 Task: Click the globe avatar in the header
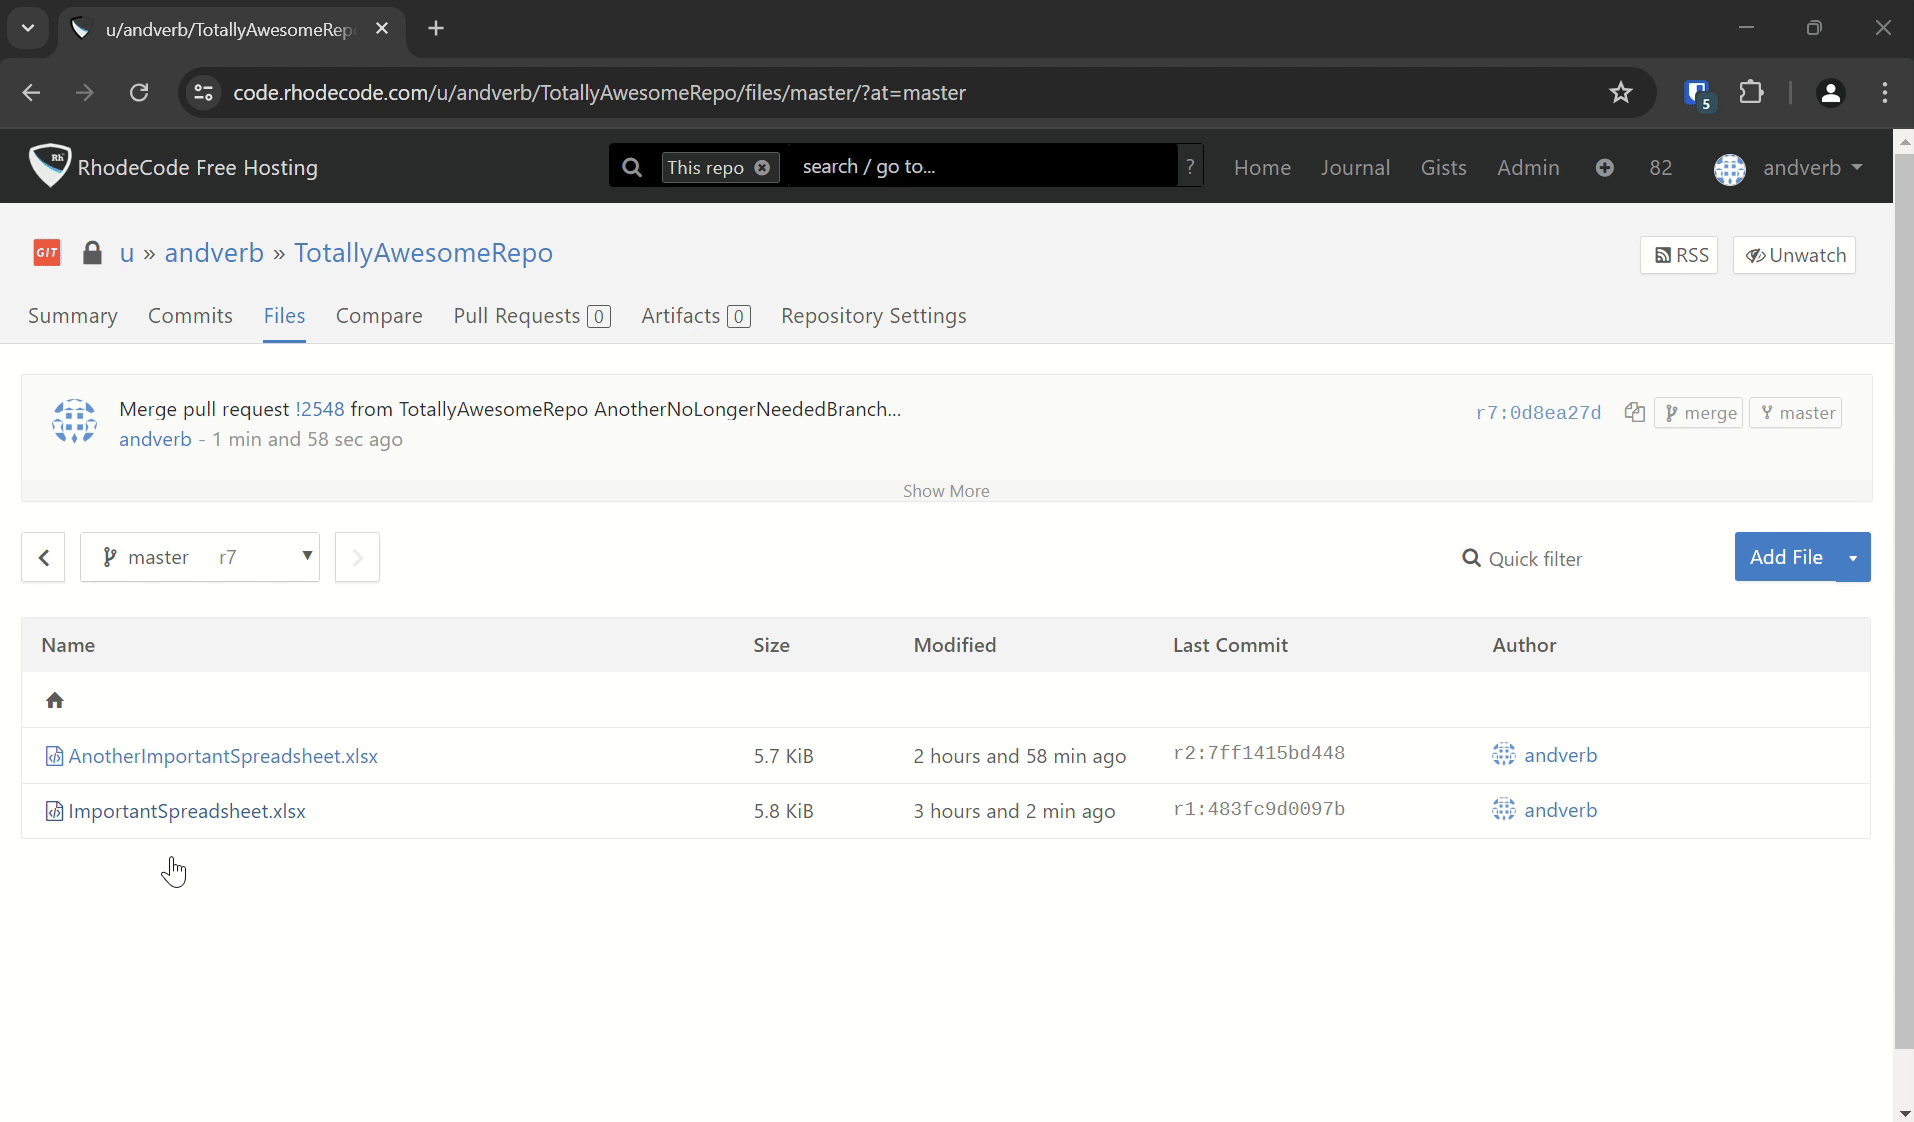[1730, 168]
